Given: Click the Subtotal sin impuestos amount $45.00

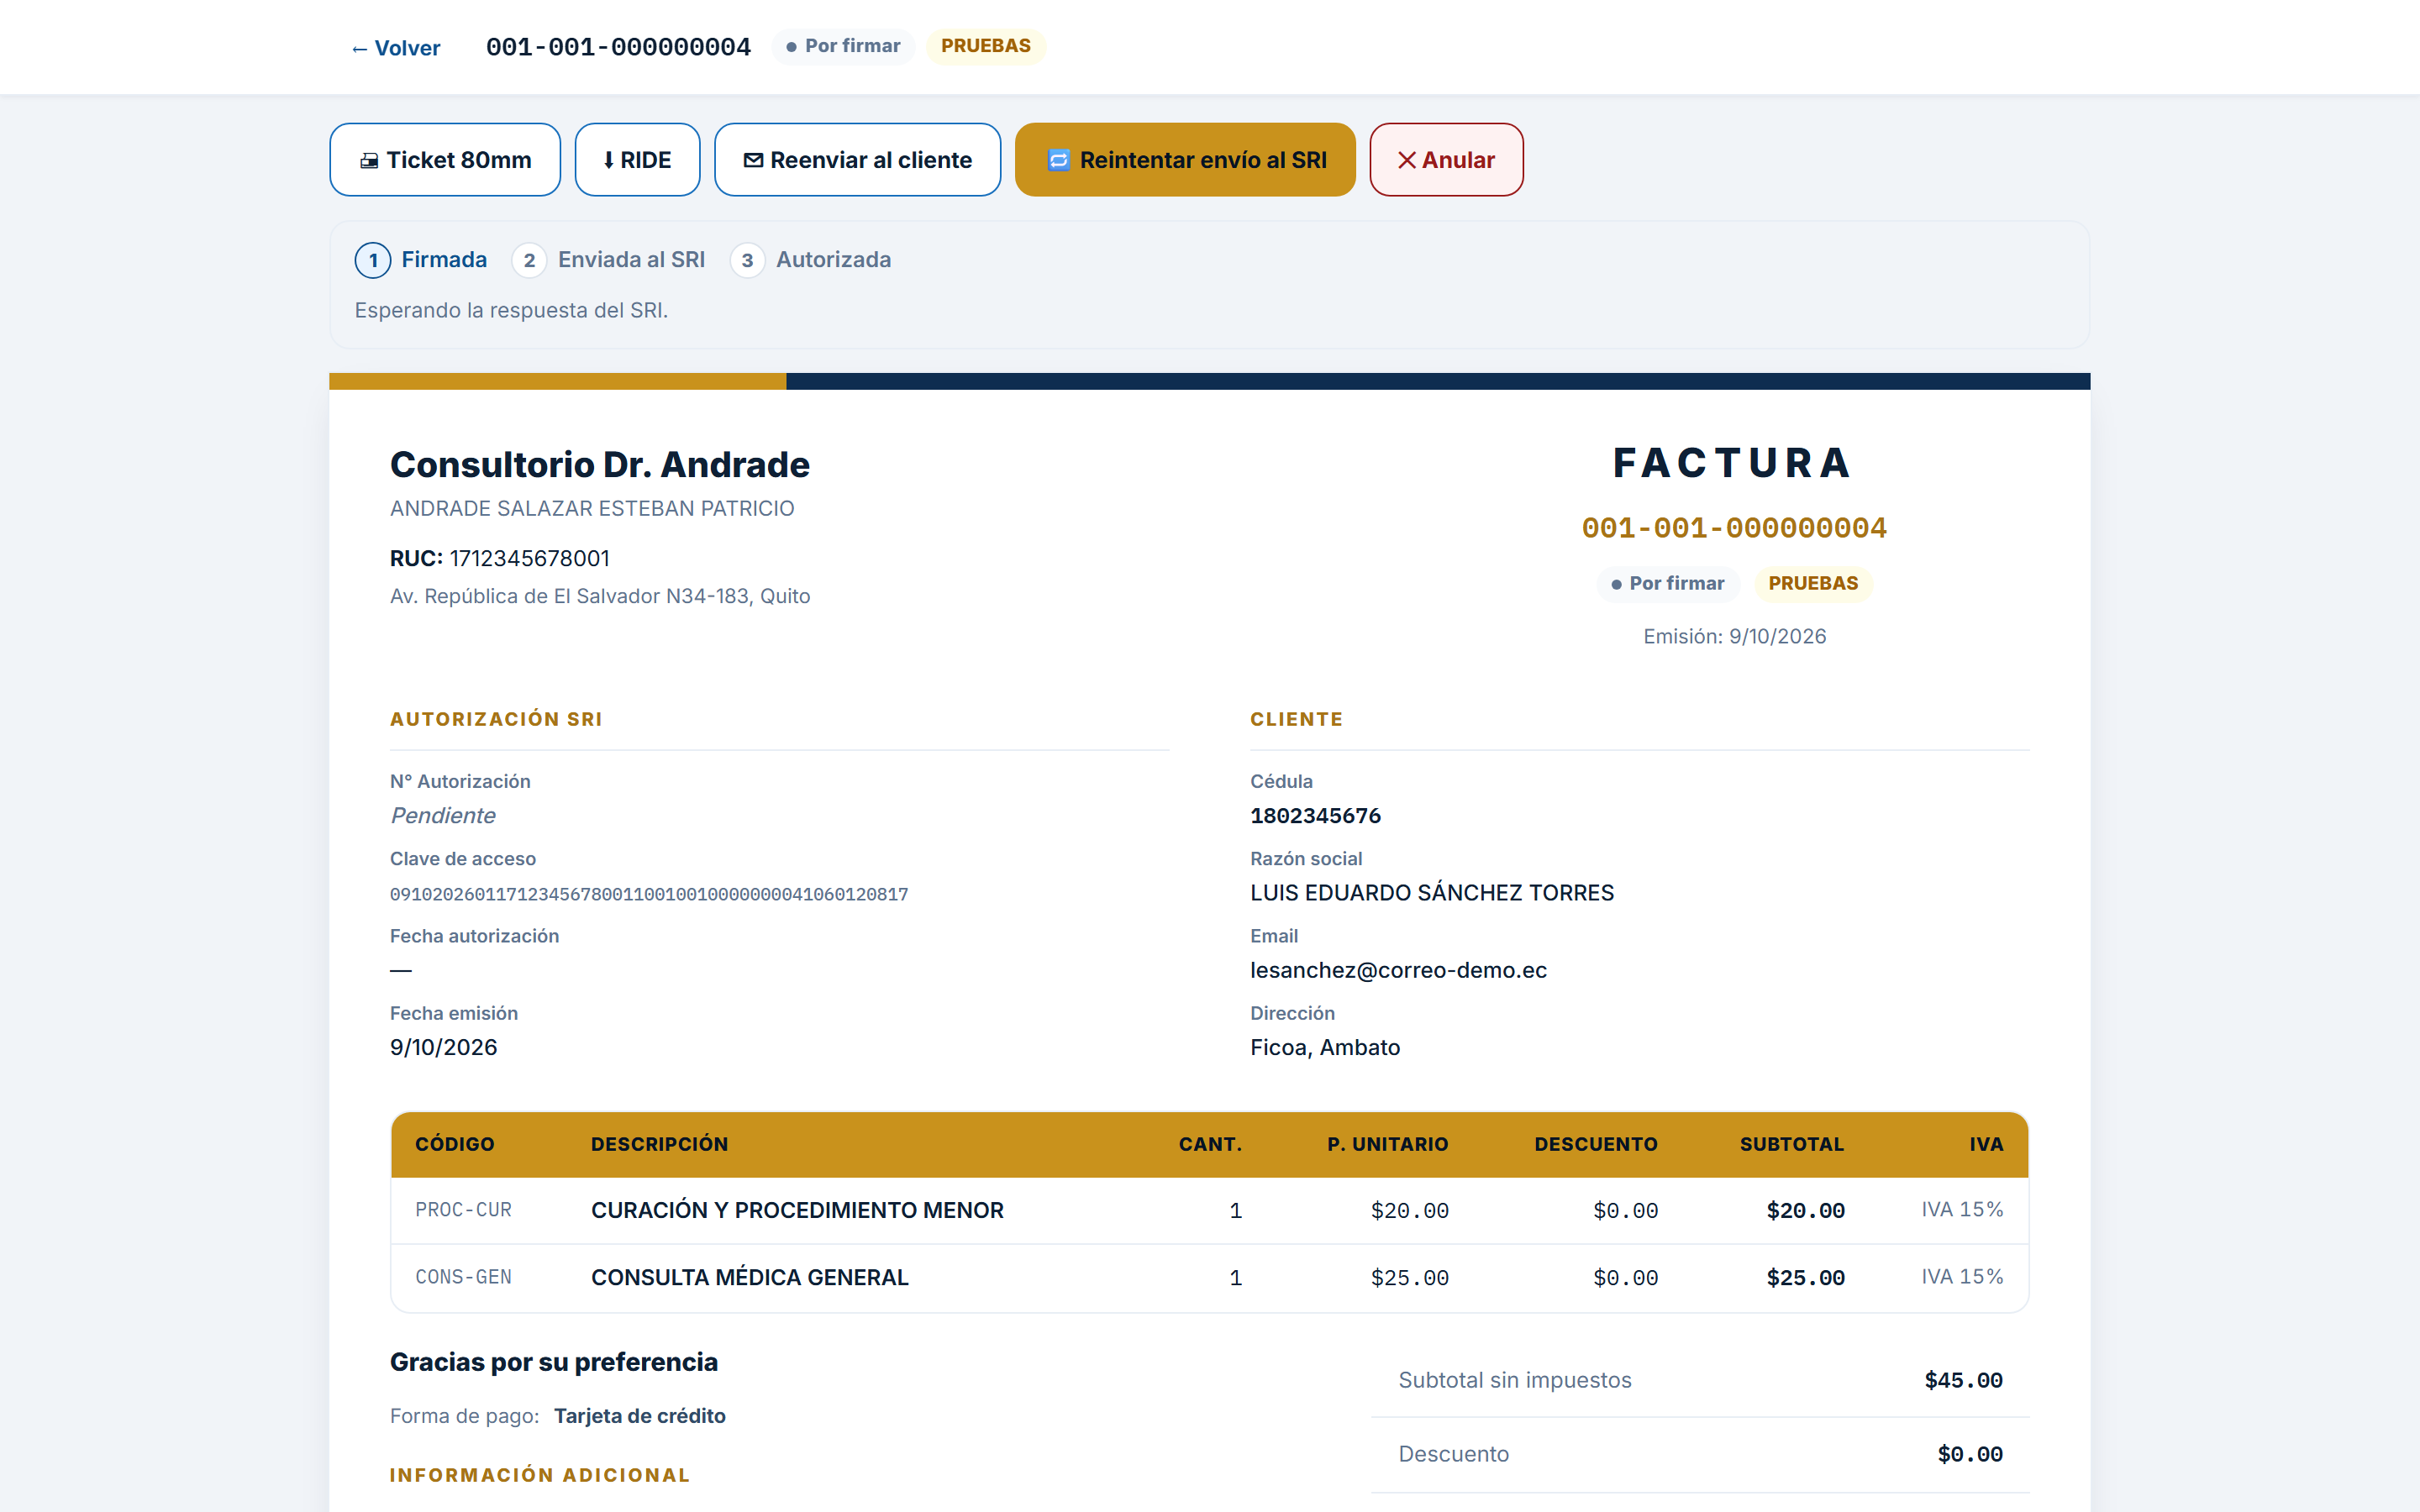Looking at the screenshot, I should [1963, 1380].
